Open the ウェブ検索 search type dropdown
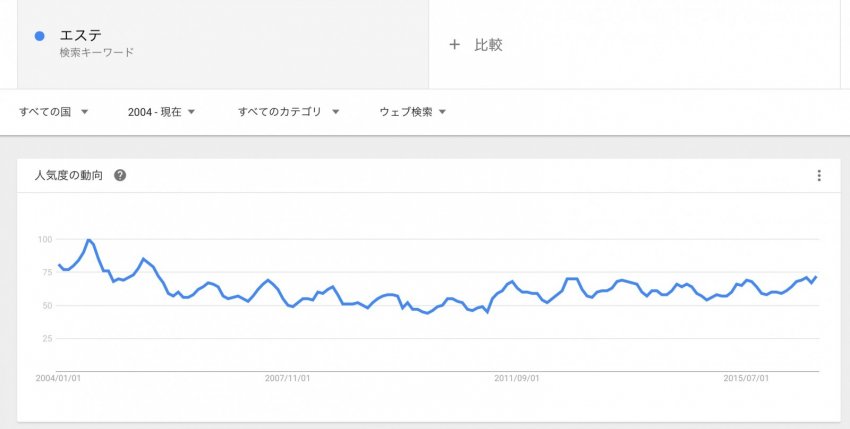 pos(413,112)
